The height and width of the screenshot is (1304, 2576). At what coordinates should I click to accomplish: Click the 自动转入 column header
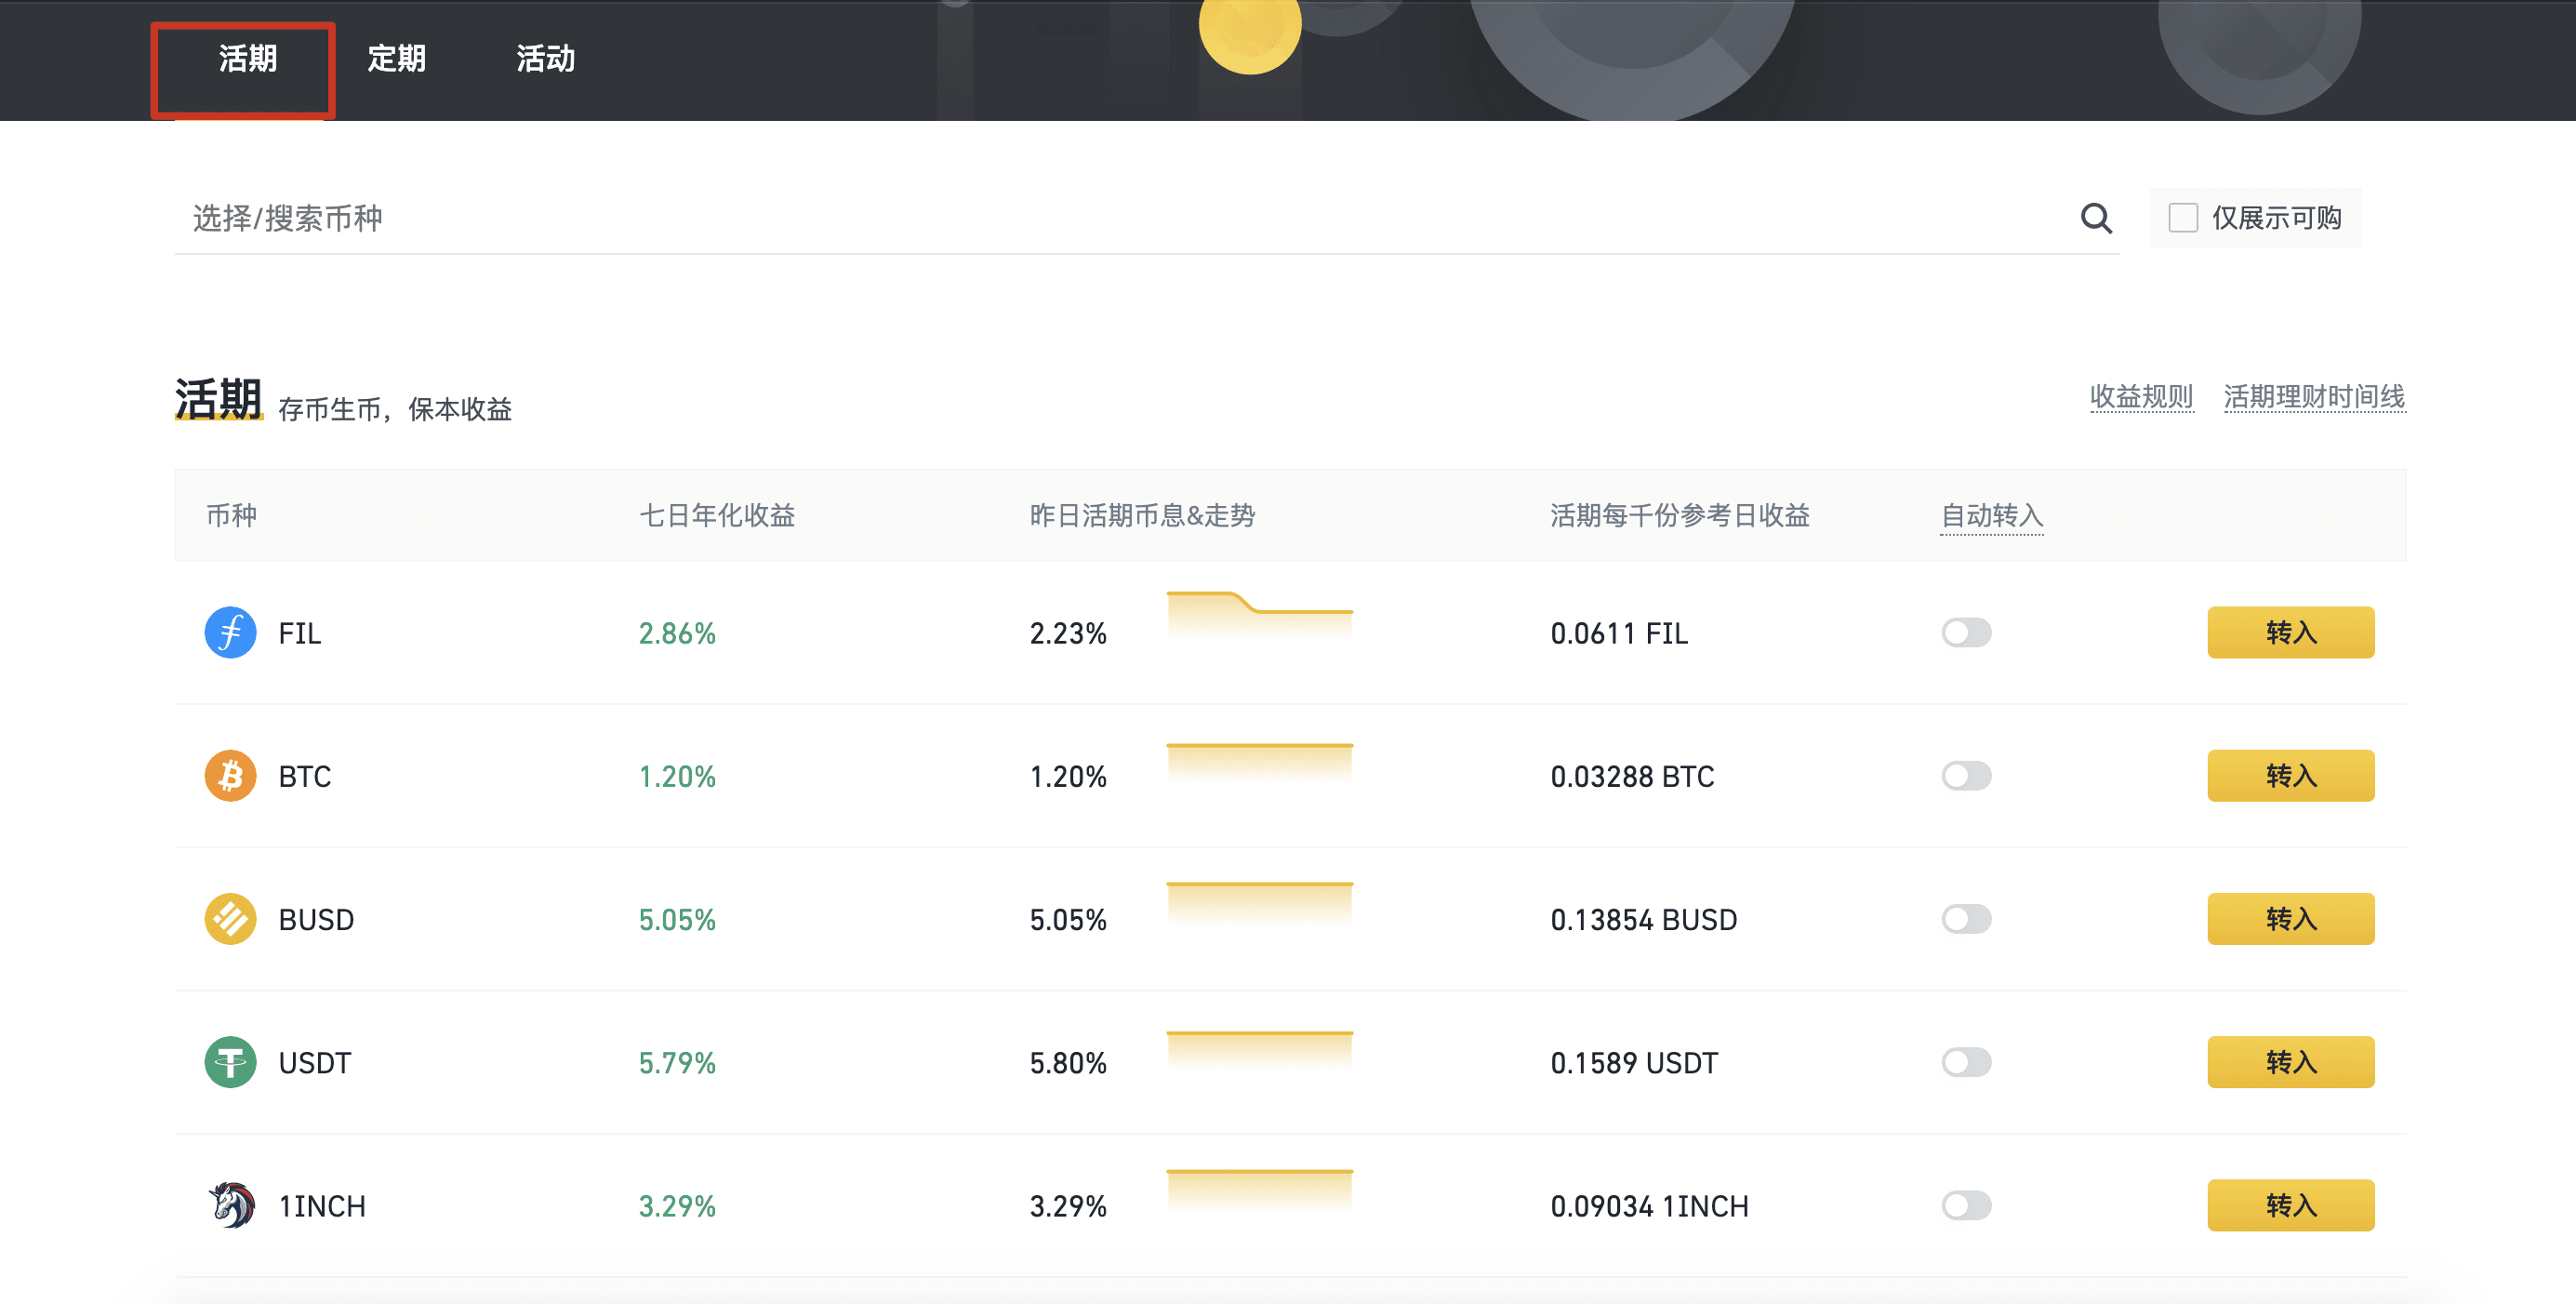pos(1992,516)
